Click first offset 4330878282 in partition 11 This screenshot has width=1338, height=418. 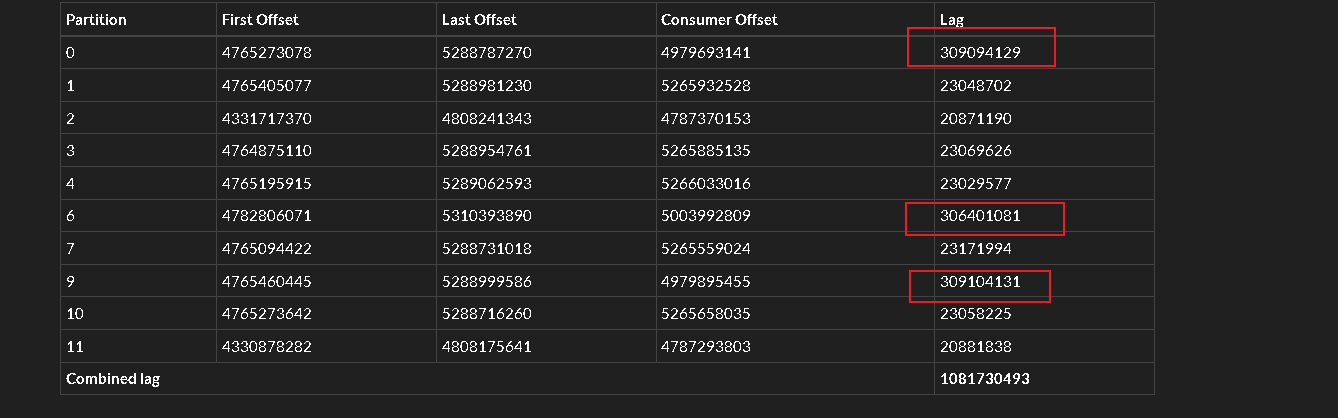click(266, 347)
